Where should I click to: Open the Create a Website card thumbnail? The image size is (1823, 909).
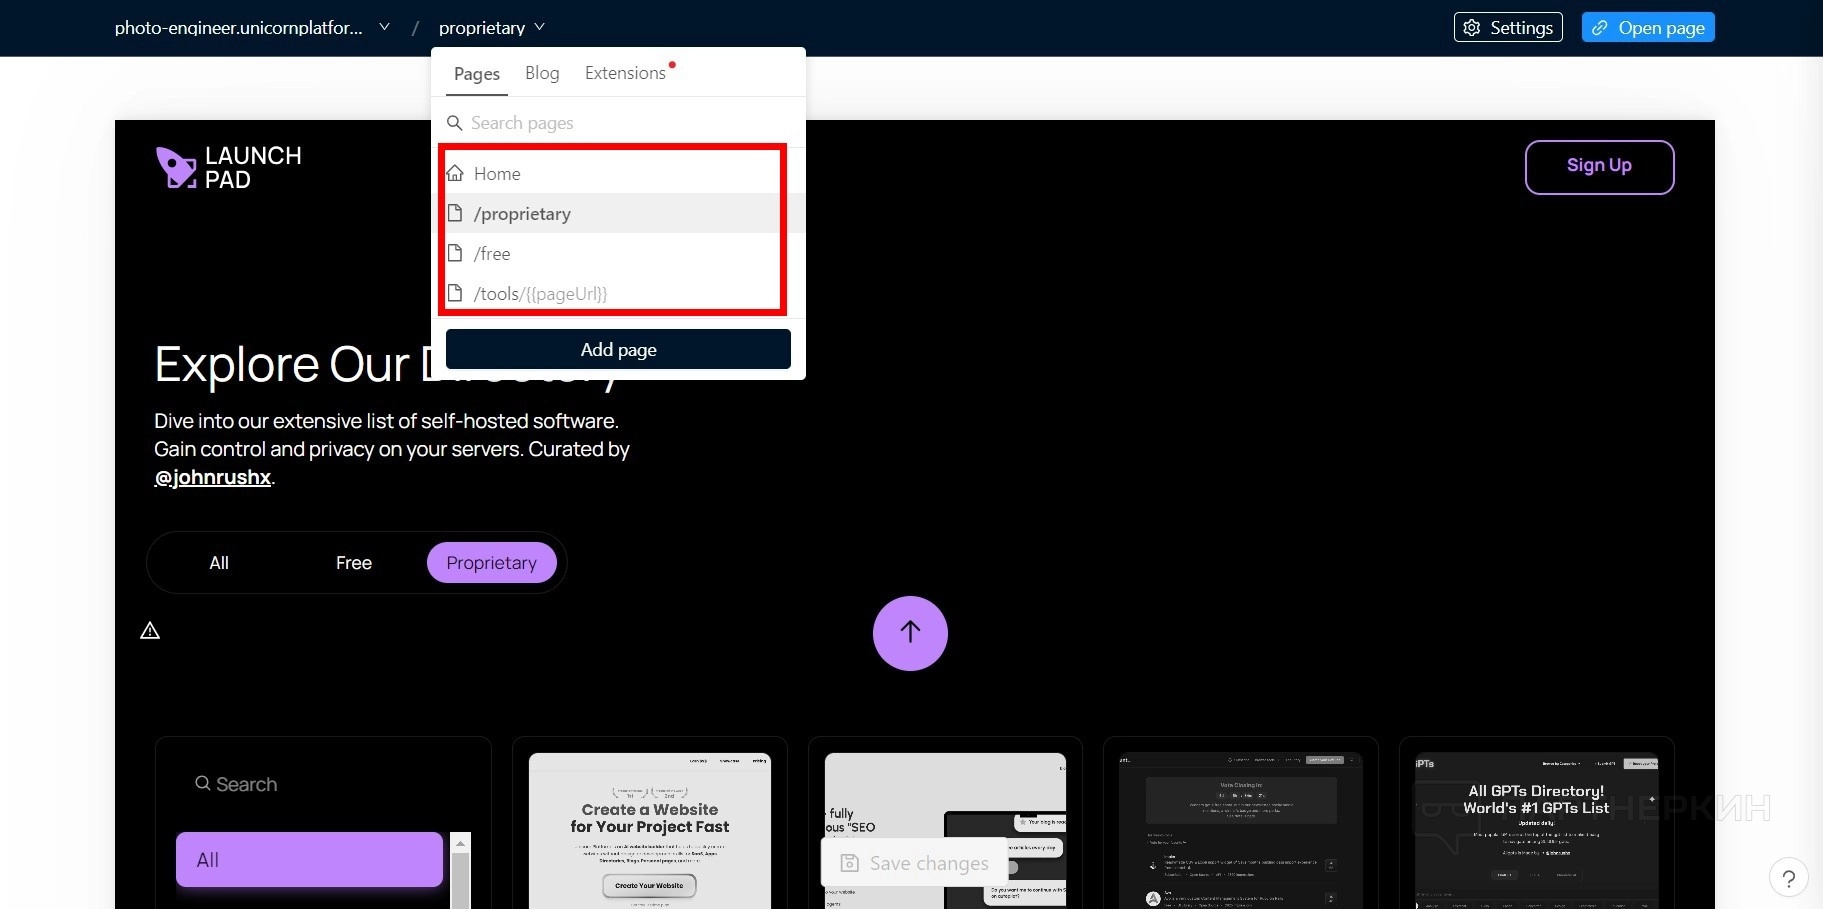point(650,830)
